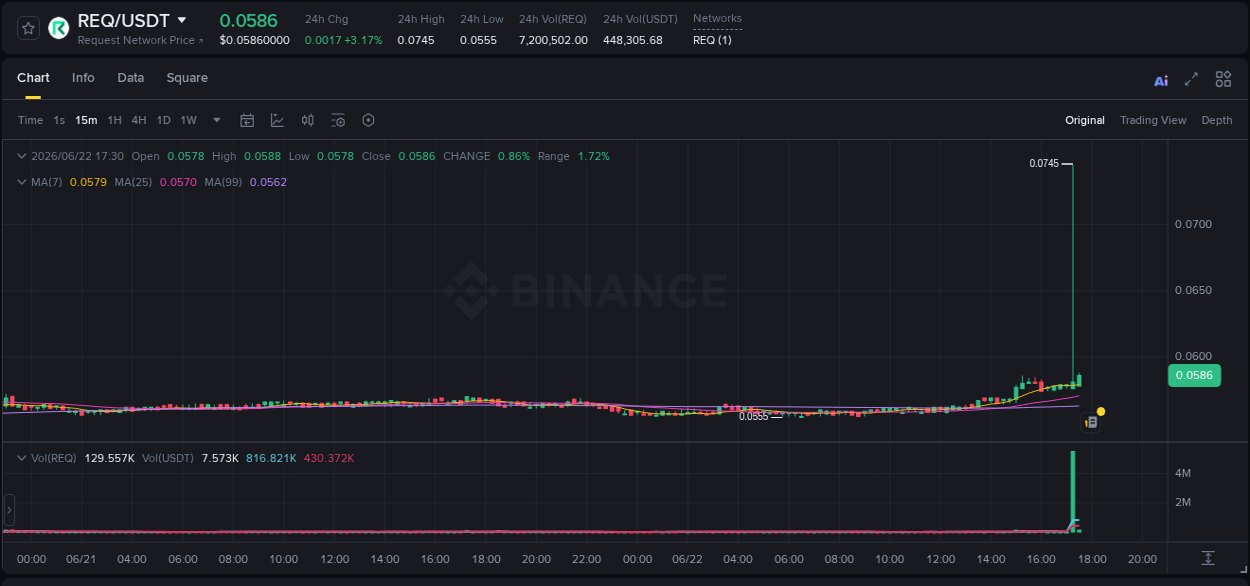Click the 24h Vol(USDT) value 448,305.68
This screenshot has width=1250, height=586.
click(633, 40)
